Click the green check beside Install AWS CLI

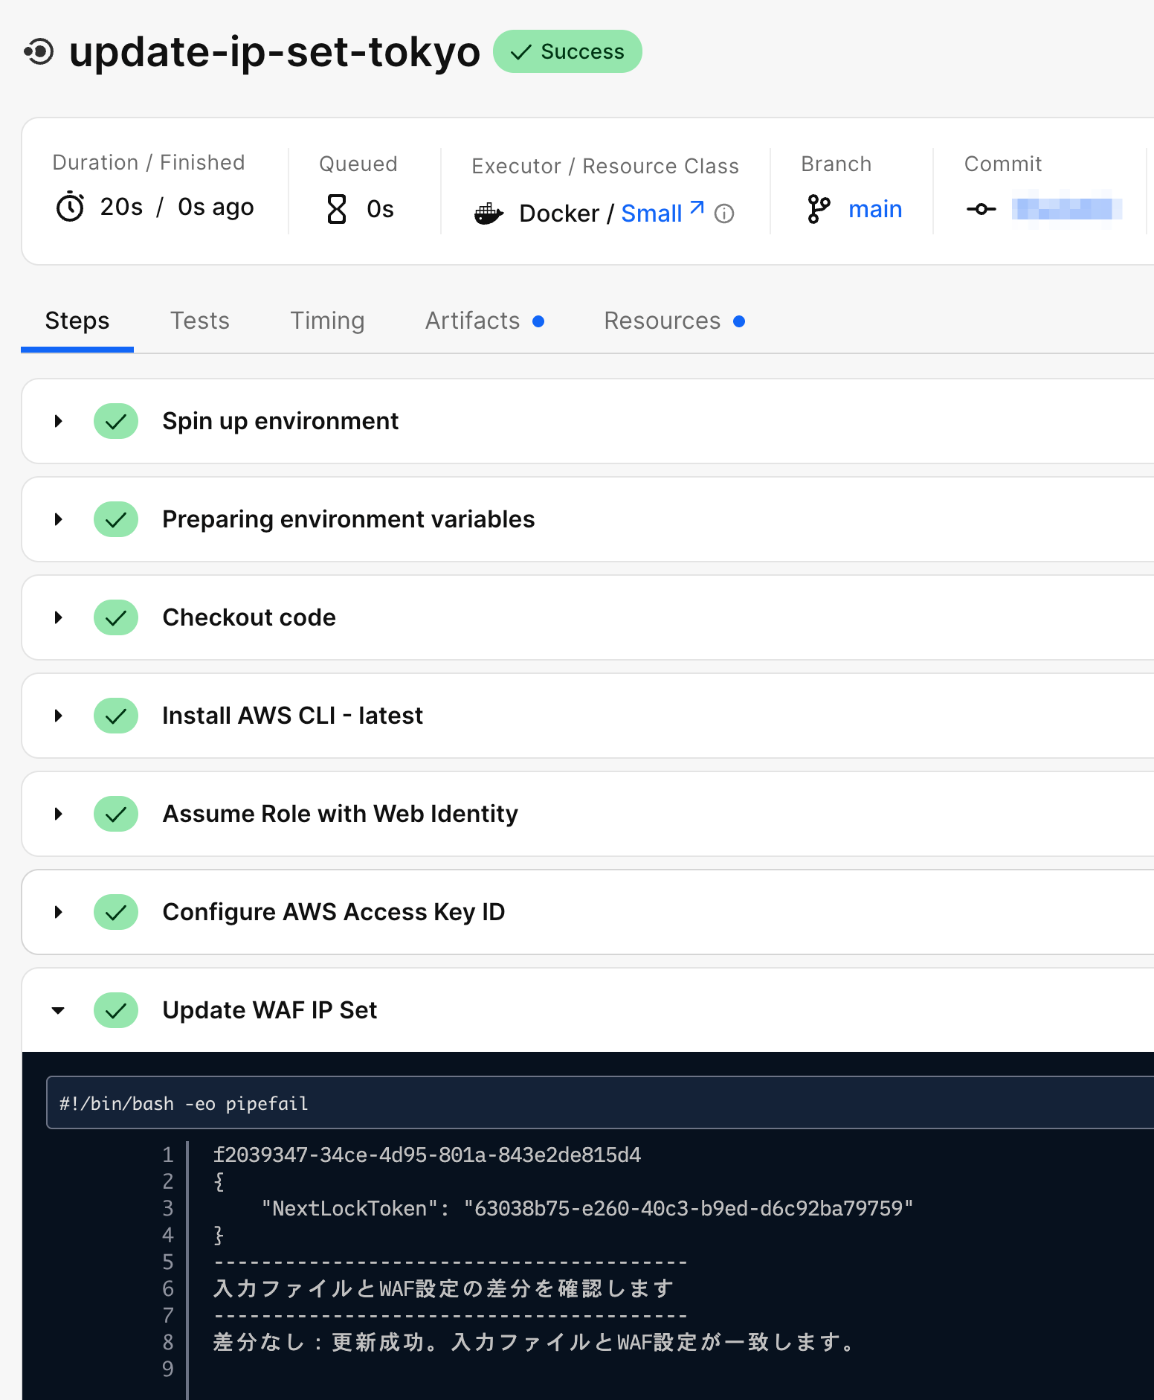116,716
